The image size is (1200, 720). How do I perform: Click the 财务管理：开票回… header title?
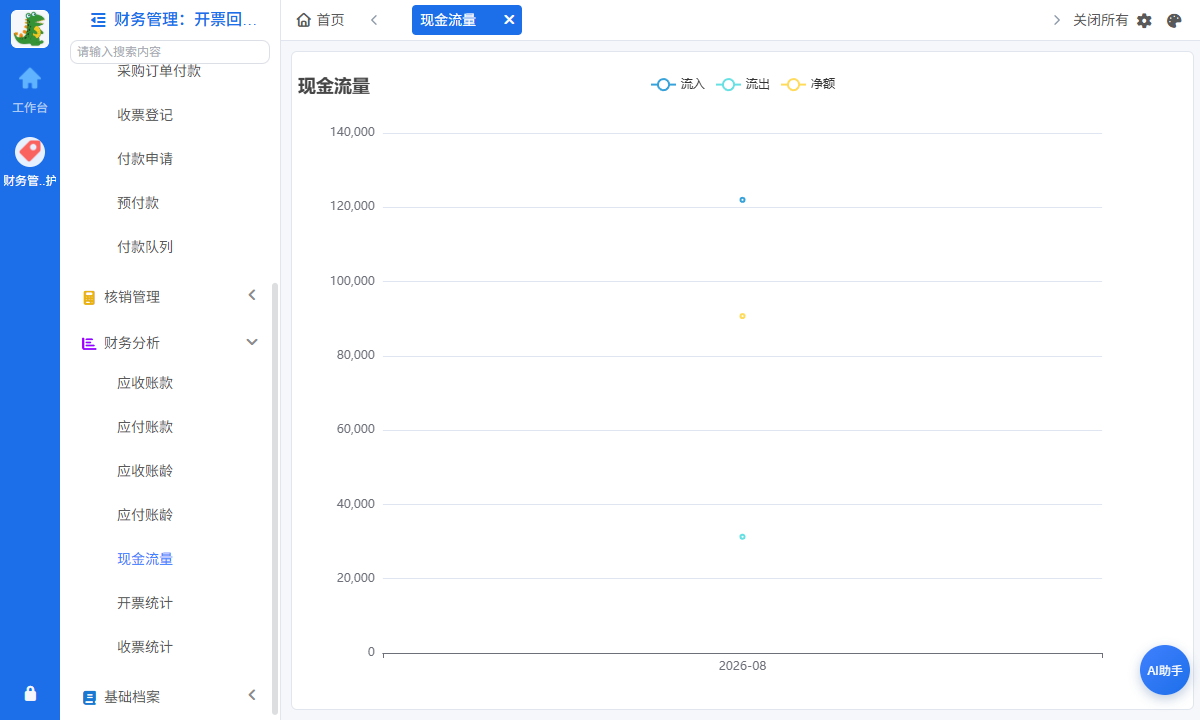coord(186,19)
